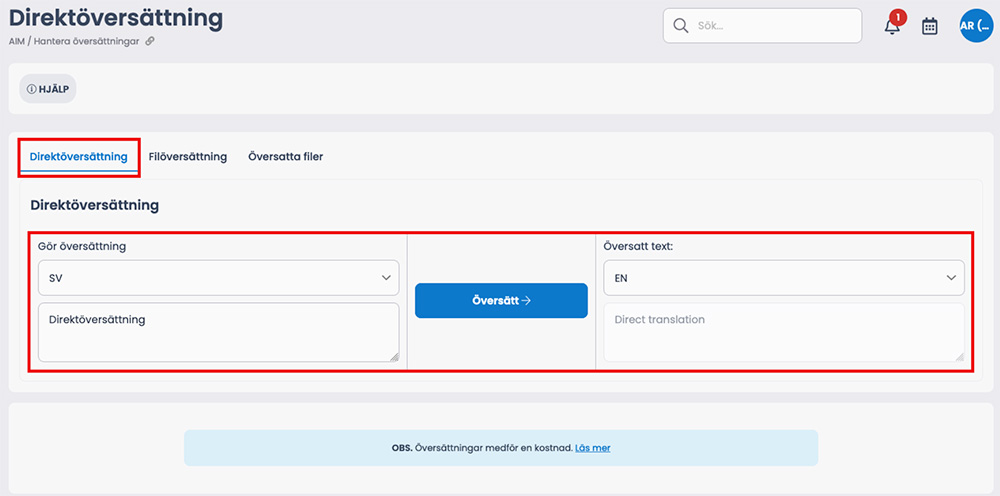Image resolution: width=1000 pixels, height=496 pixels.
Task: Switch to the Filöversättning tab
Action: point(188,156)
